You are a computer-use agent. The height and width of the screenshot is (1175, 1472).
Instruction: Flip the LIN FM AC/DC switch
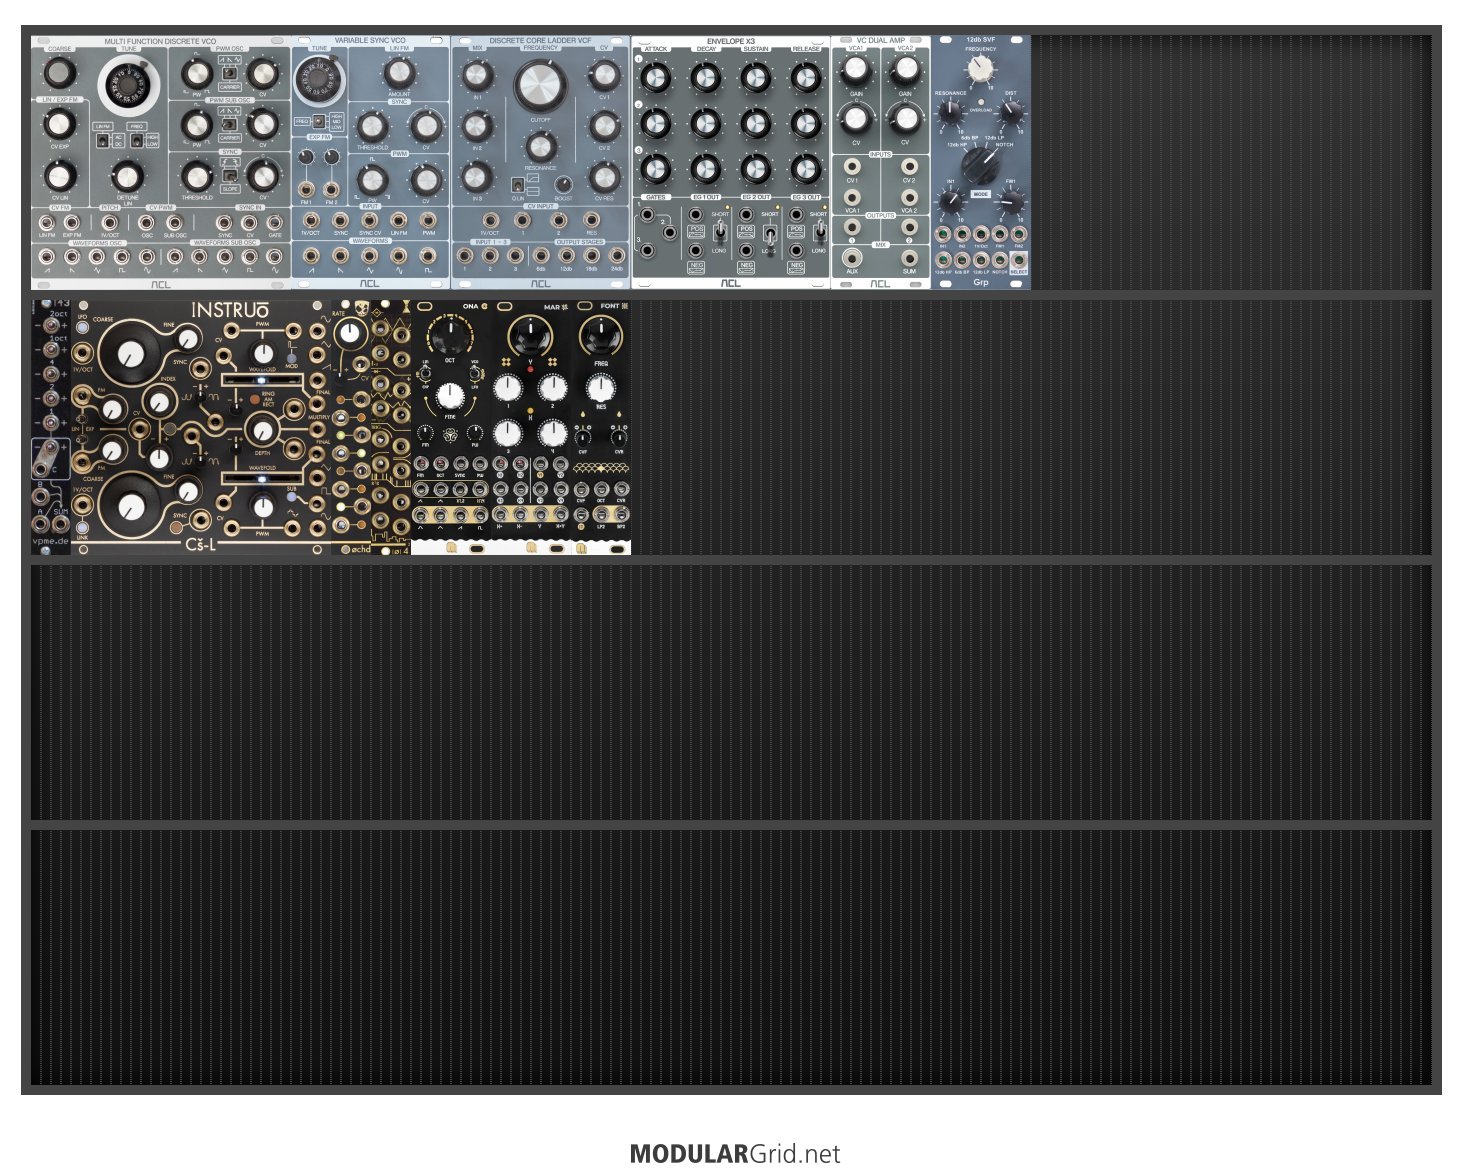pyautogui.click(x=103, y=140)
